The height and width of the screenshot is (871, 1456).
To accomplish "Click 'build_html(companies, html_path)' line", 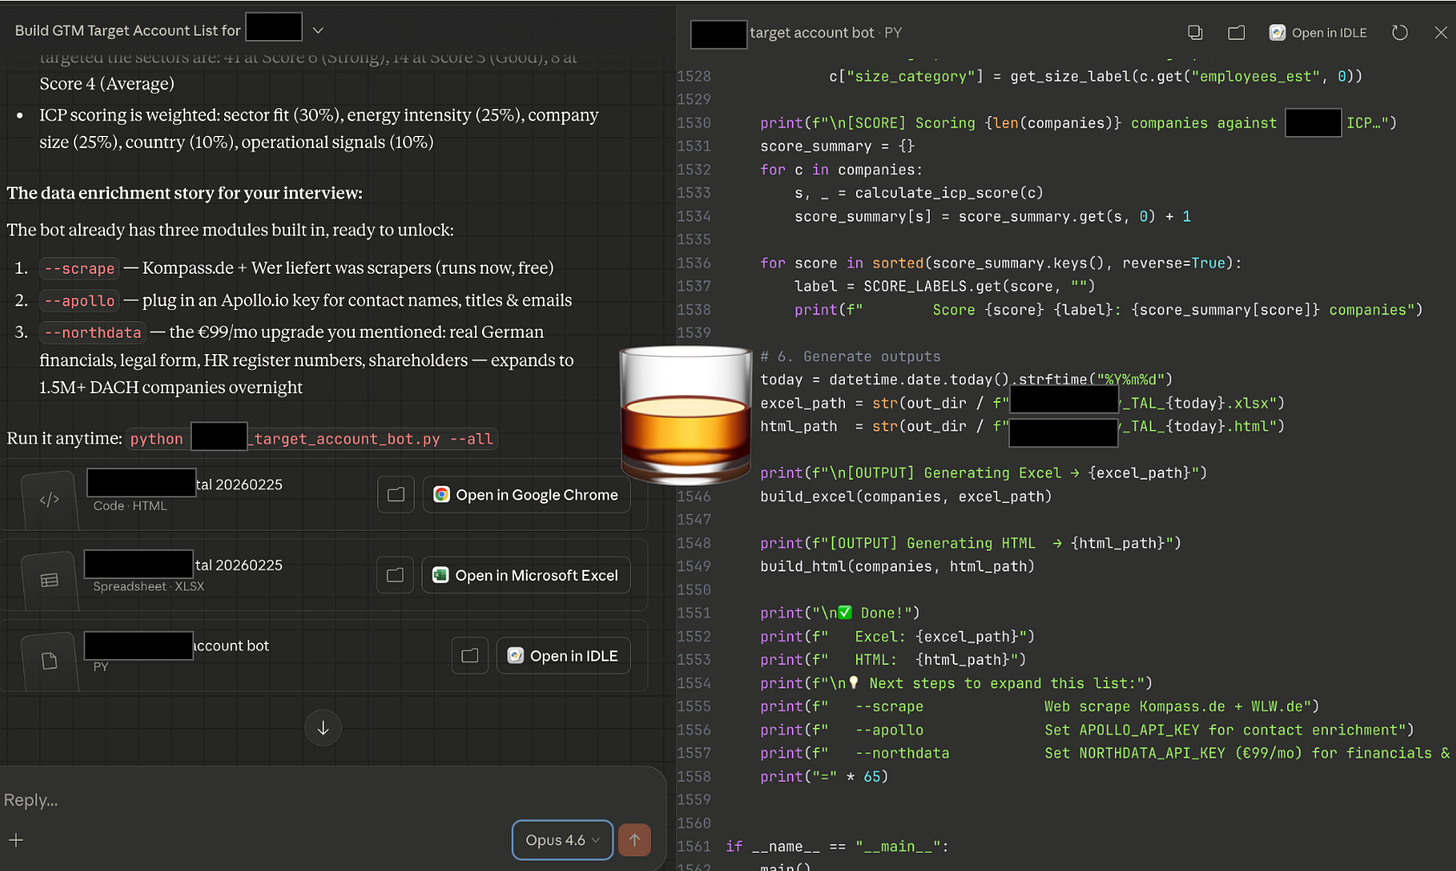I will [x=897, y=566].
